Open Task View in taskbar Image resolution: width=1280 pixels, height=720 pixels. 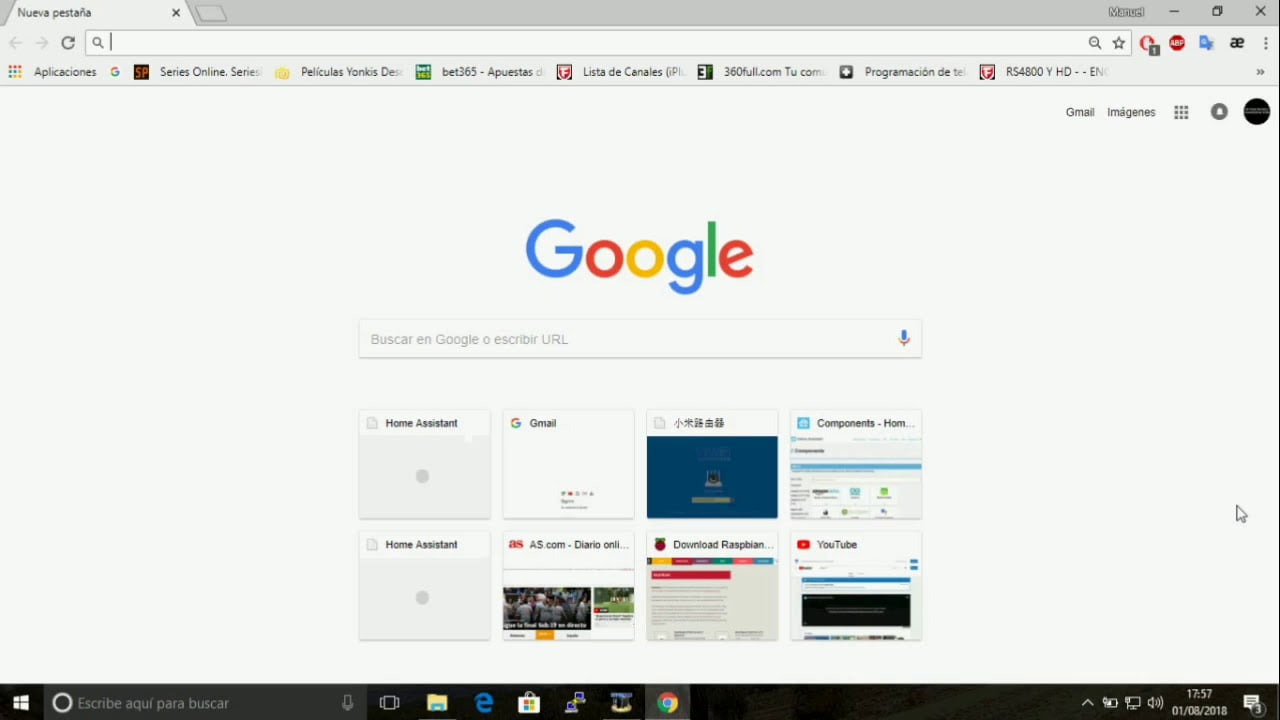click(390, 703)
